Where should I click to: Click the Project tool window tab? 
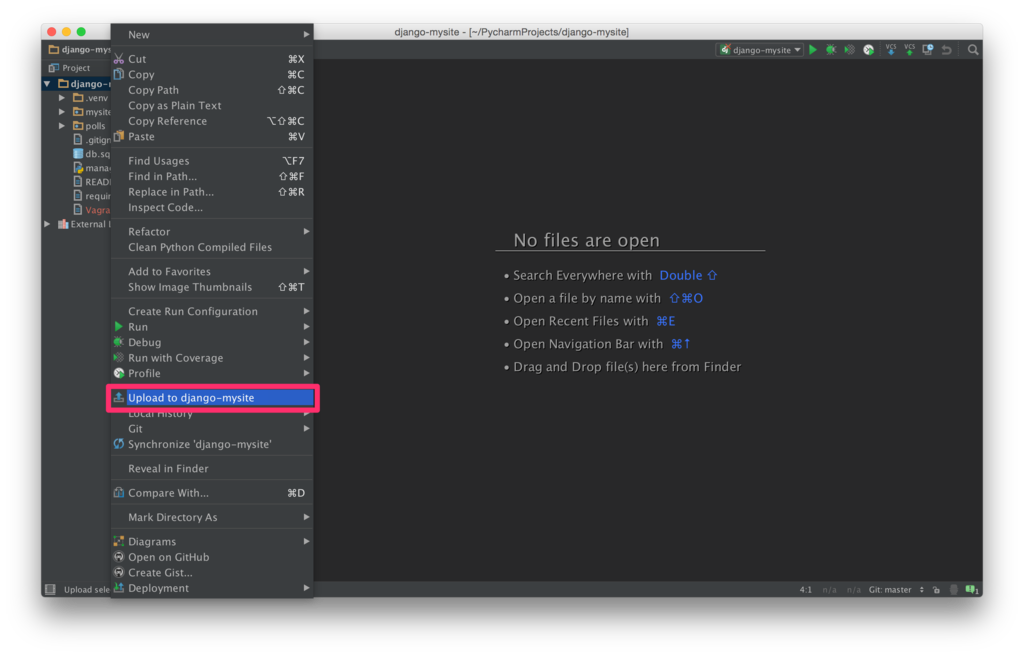[70, 67]
